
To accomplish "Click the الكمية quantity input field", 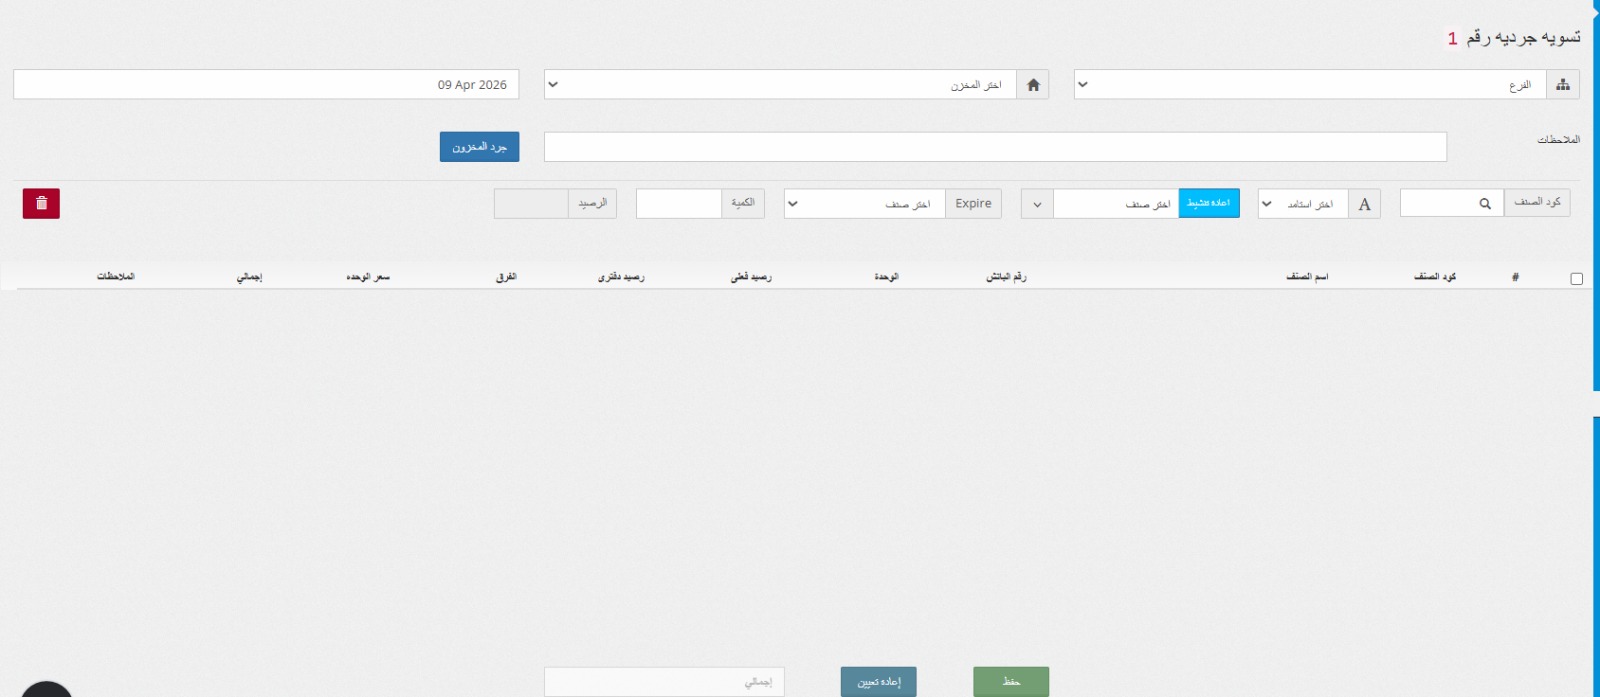I will [679, 204].
